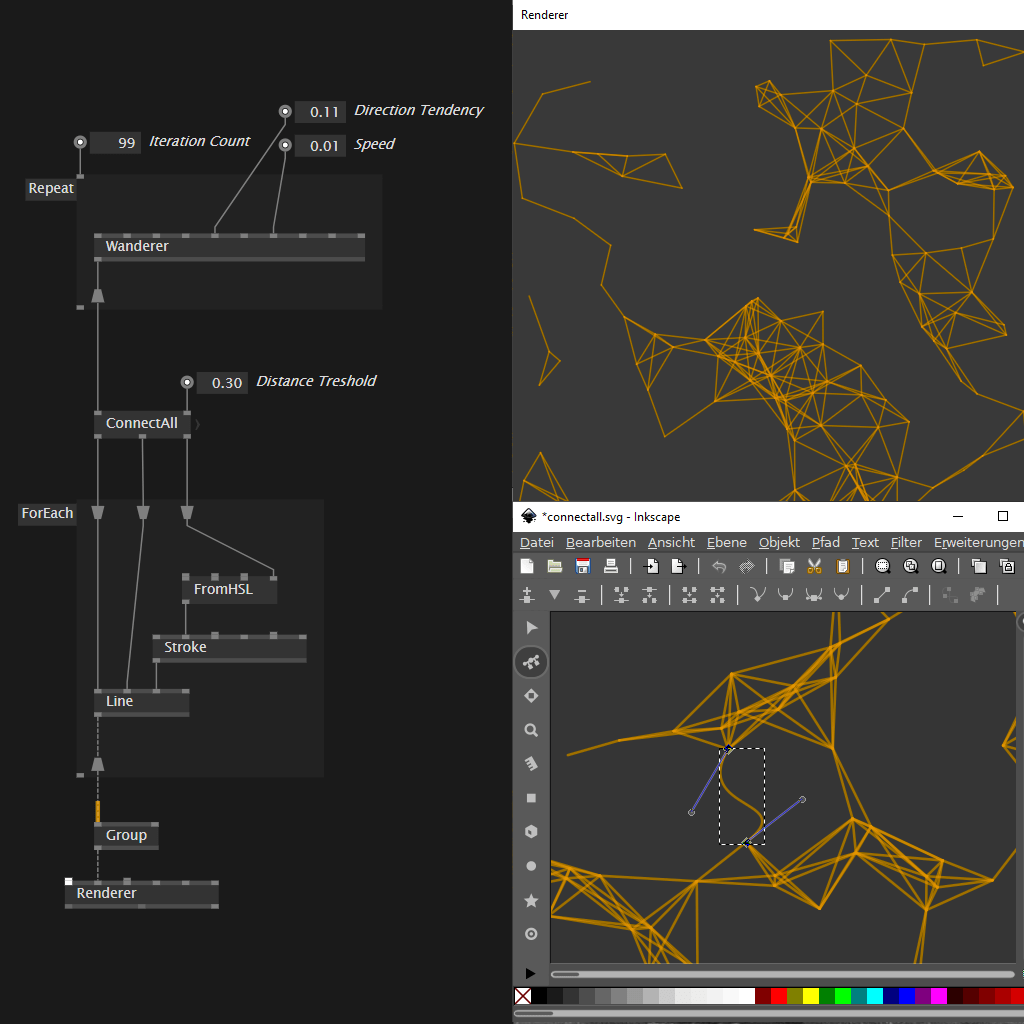The width and height of the screenshot is (1024, 1024).
Task: Open the insert-node options dropdown arrow
Action: (555, 595)
